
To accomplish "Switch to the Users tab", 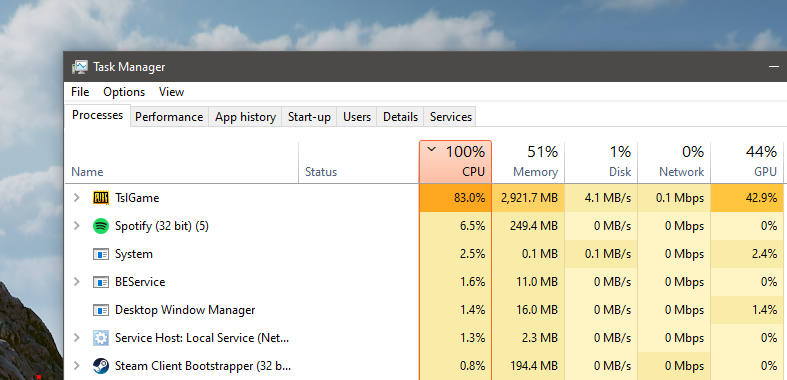I will pyautogui.click(x=357, y=117).
